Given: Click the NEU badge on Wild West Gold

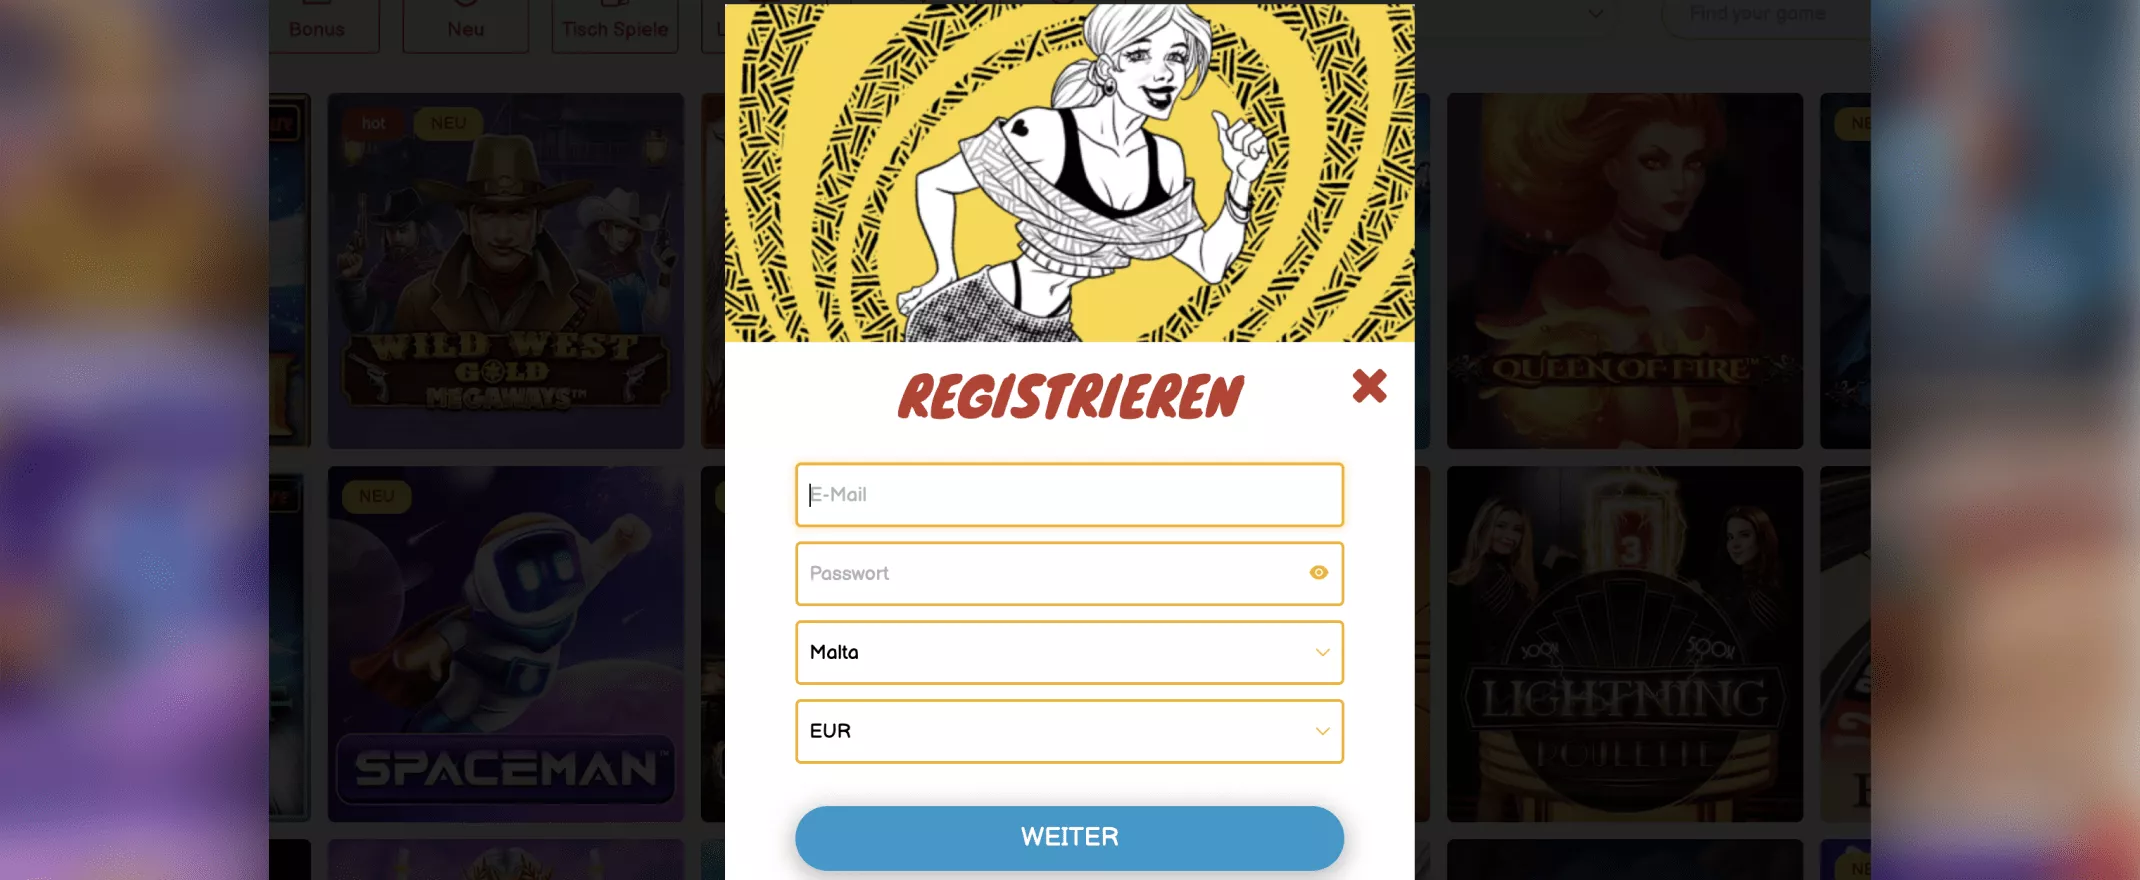Looking at the screenshot, I should pos(448,123).
